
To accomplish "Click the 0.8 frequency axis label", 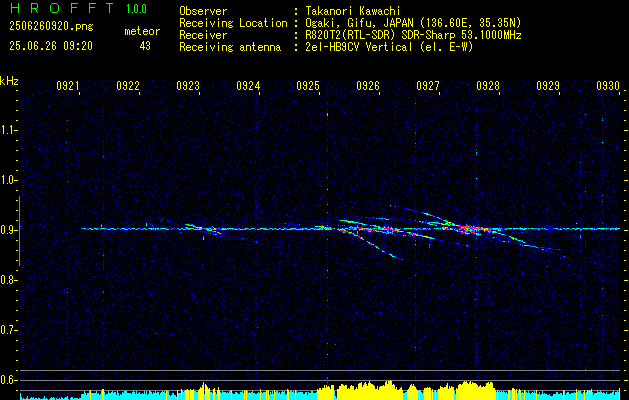I will (7, 280).
